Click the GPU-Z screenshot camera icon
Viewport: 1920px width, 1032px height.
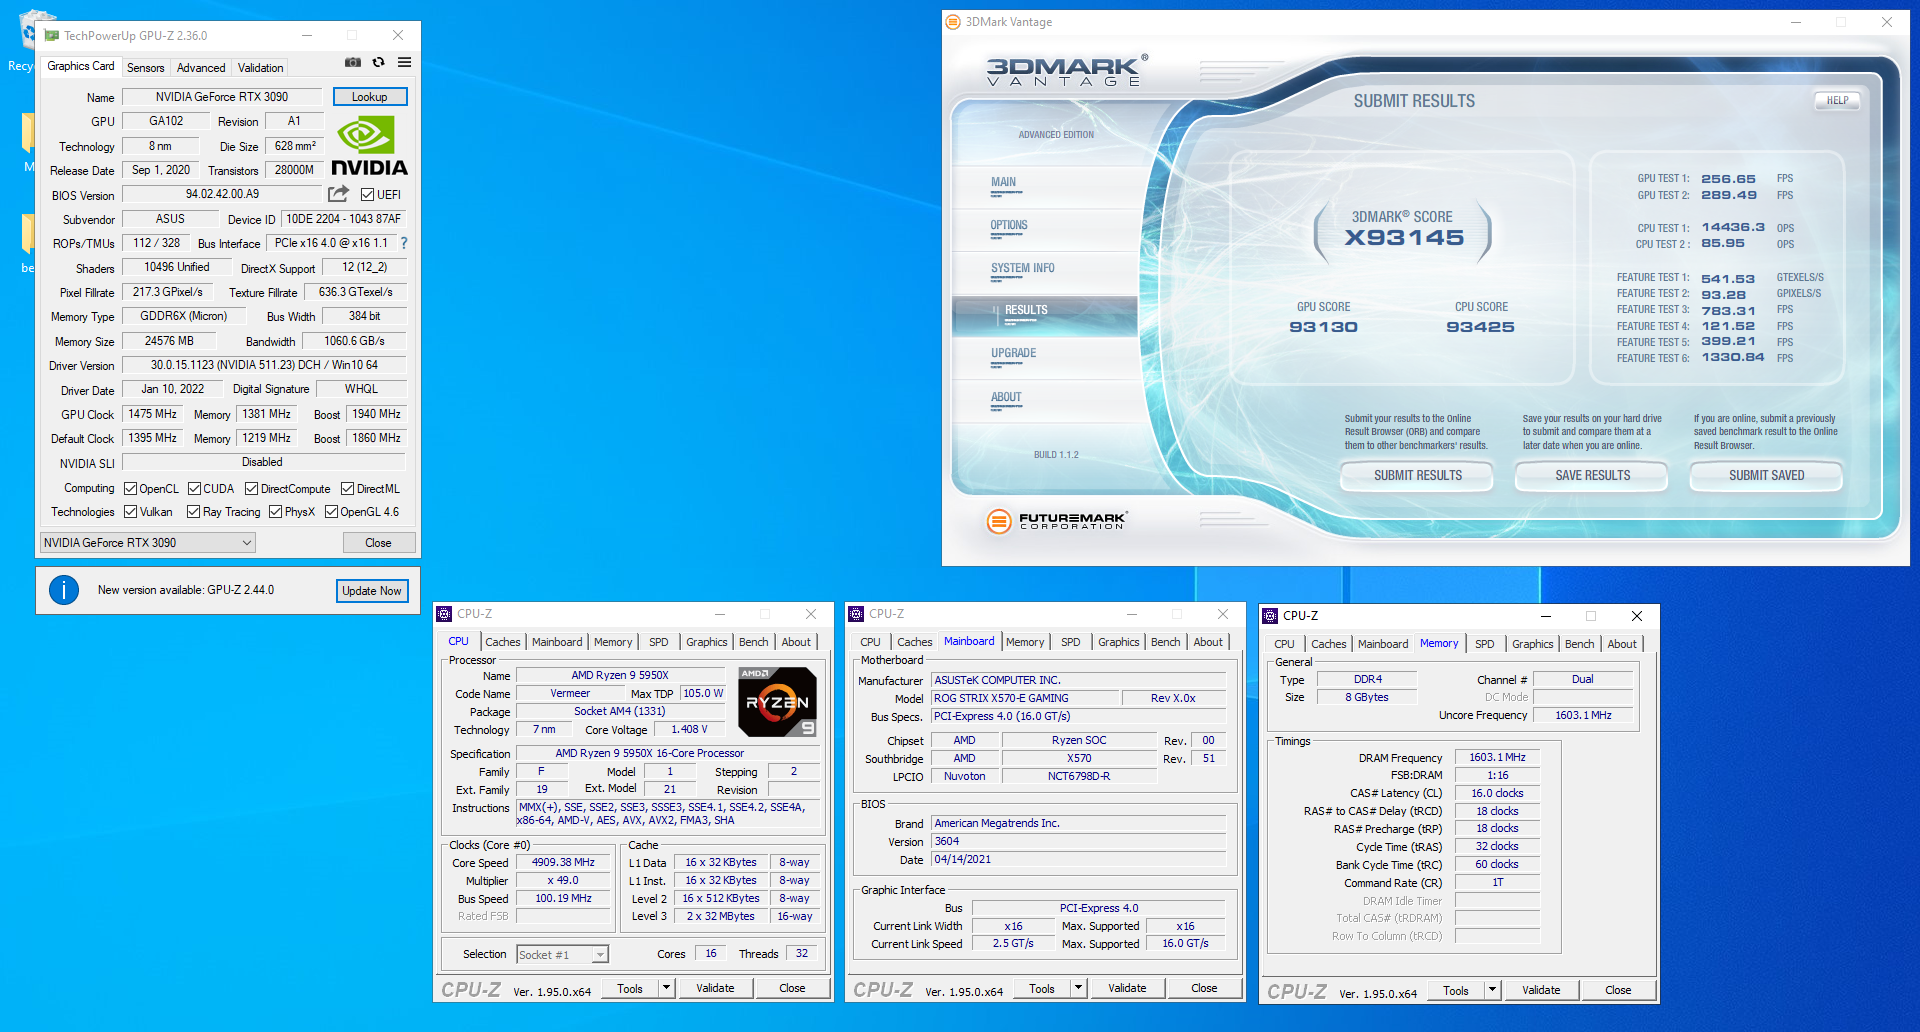tap(353, 62)
